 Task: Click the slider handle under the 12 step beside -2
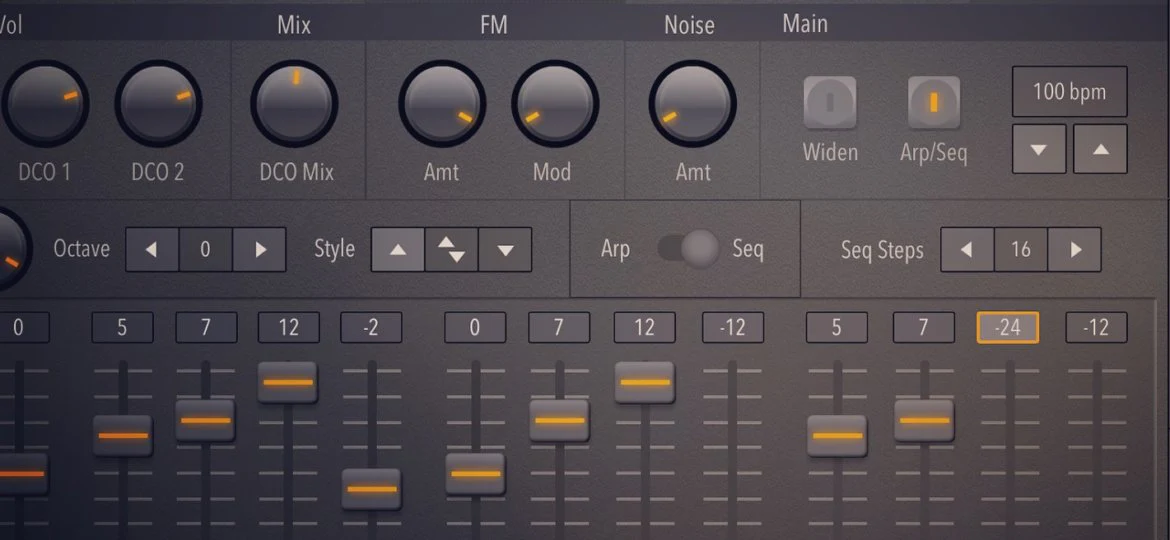288,383
